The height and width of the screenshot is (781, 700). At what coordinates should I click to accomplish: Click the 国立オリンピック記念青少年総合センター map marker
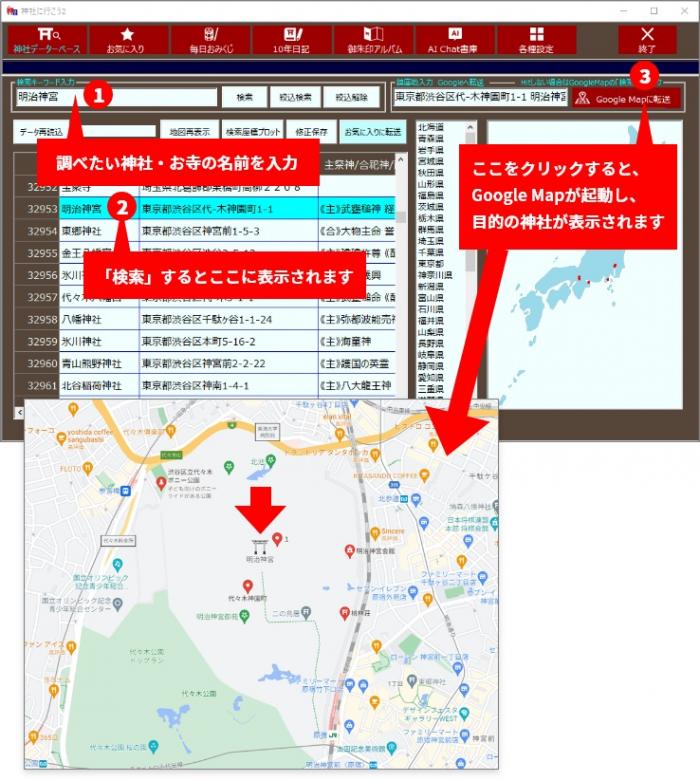tap(118, 604)
